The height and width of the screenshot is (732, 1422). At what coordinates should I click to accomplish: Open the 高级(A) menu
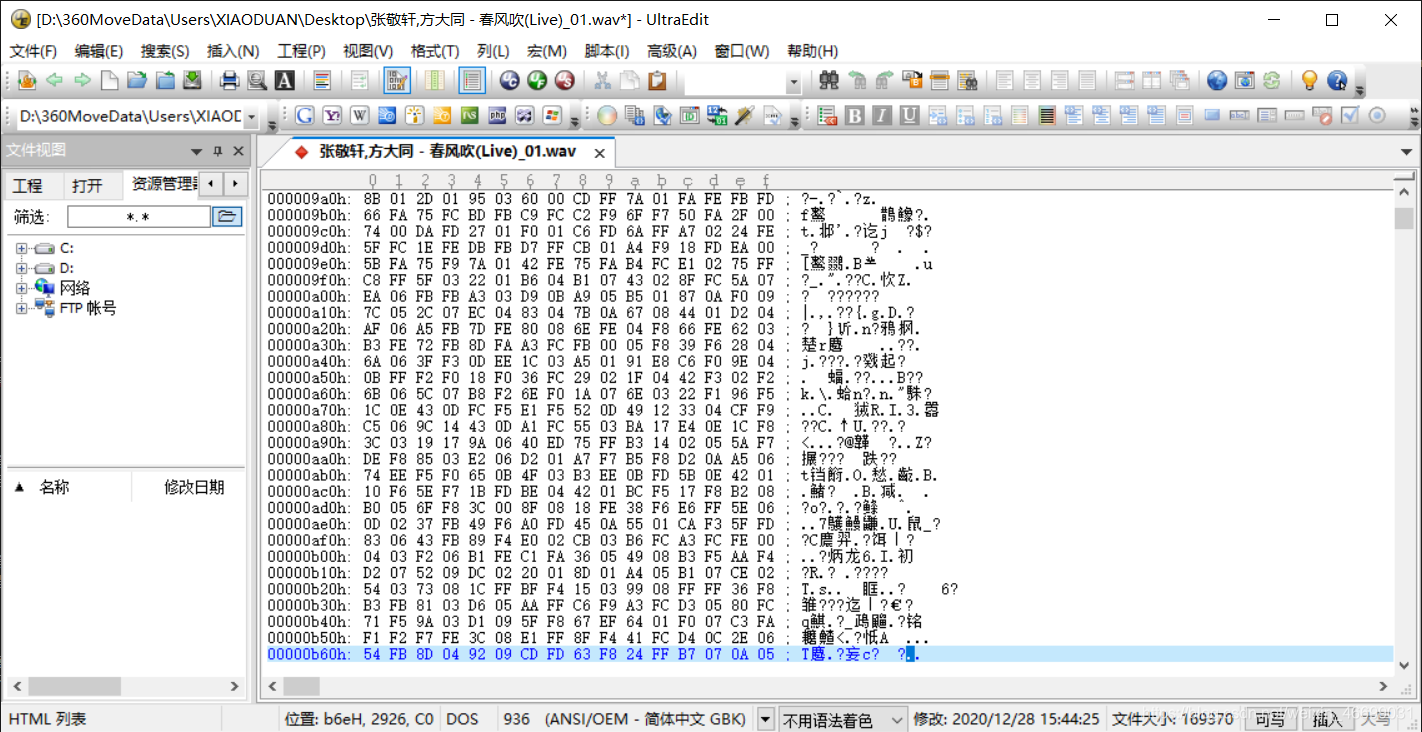click(x=672, y=51)
